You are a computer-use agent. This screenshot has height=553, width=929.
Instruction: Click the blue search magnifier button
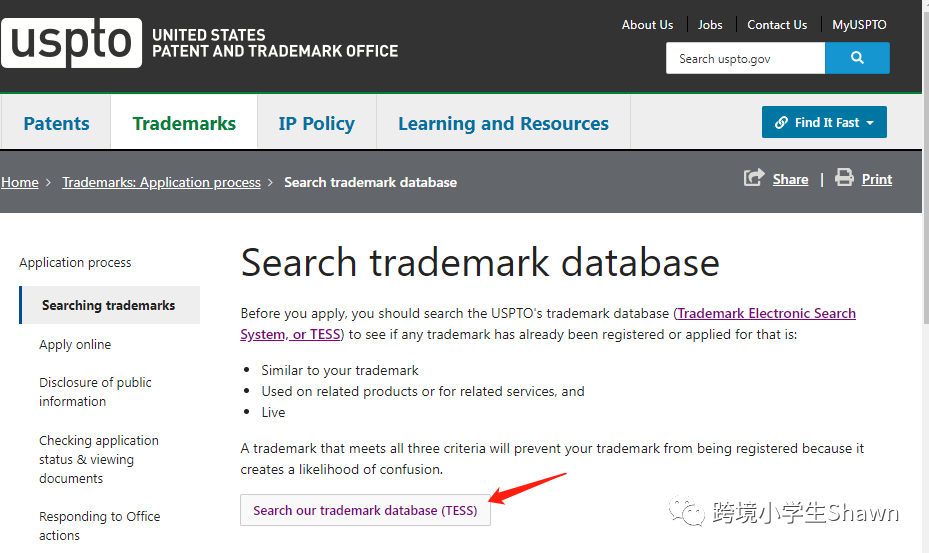click(x=857, y=58)
